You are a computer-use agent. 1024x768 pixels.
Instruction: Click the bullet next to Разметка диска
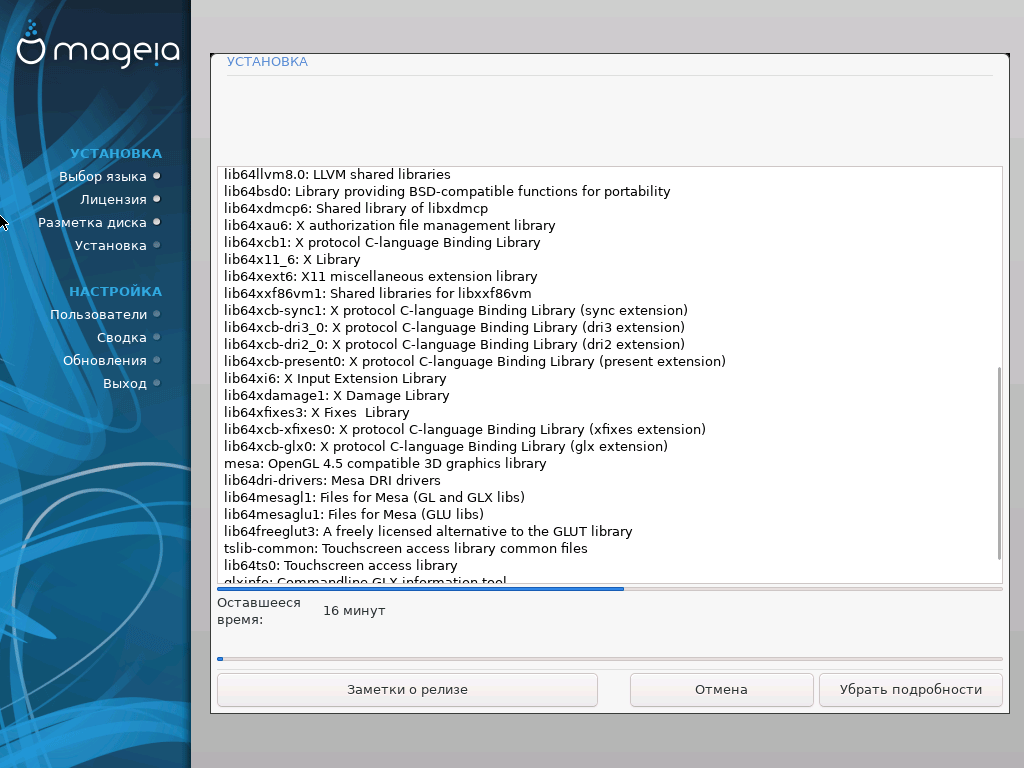(157, 222)
